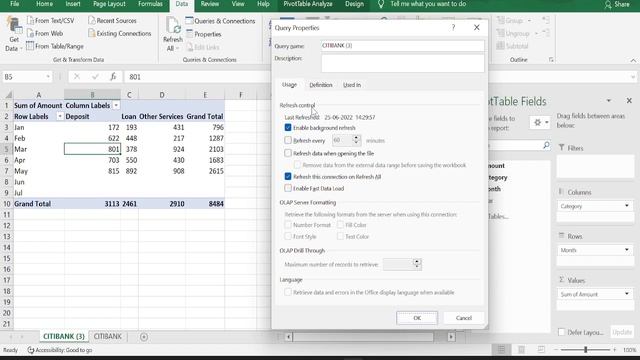Click the zoom in plus button
Viewport: 640px width, 360px height.
pos(614,350)
